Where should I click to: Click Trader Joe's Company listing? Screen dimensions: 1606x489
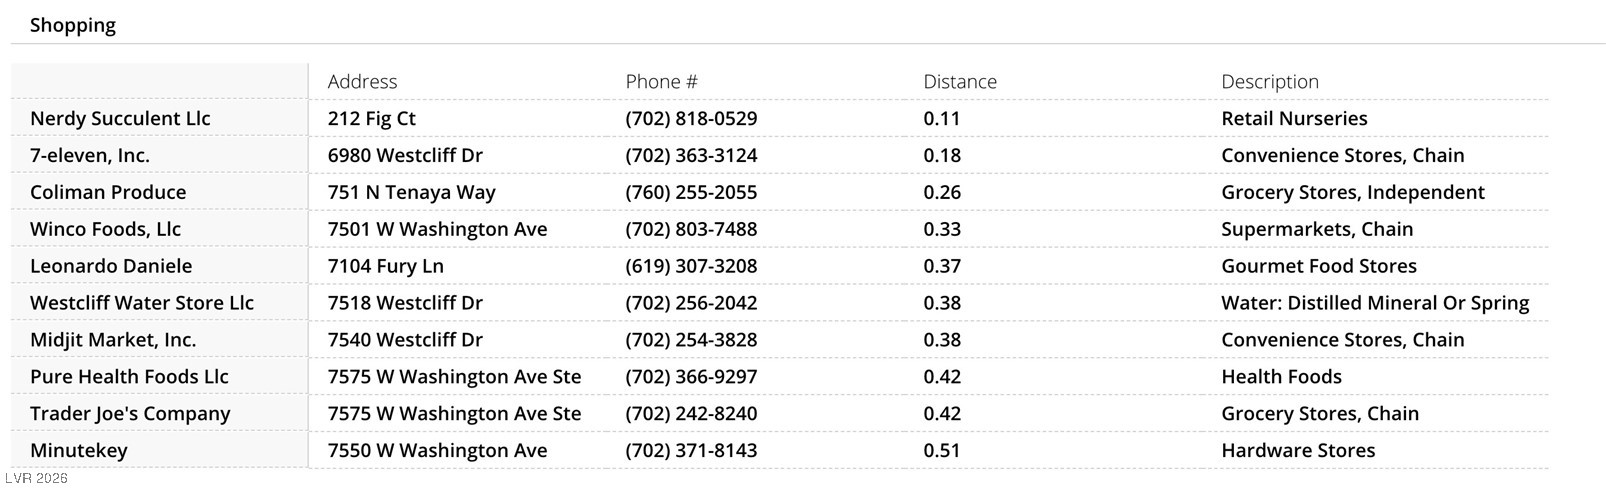130,414
